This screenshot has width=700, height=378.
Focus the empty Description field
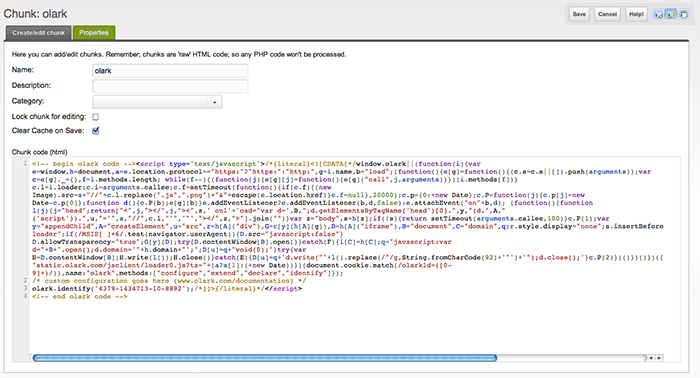[x=170, y=86]
